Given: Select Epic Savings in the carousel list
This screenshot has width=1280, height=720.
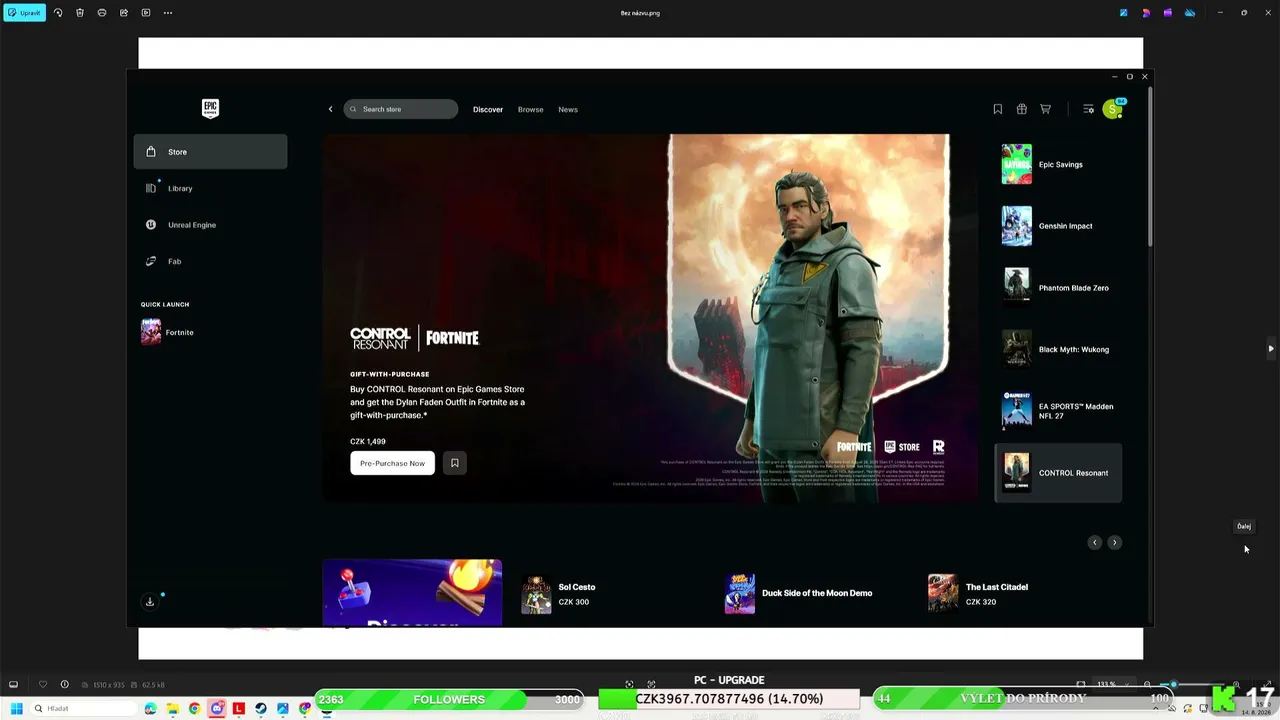Looking at the screenshot, I should coord(1058,164).
